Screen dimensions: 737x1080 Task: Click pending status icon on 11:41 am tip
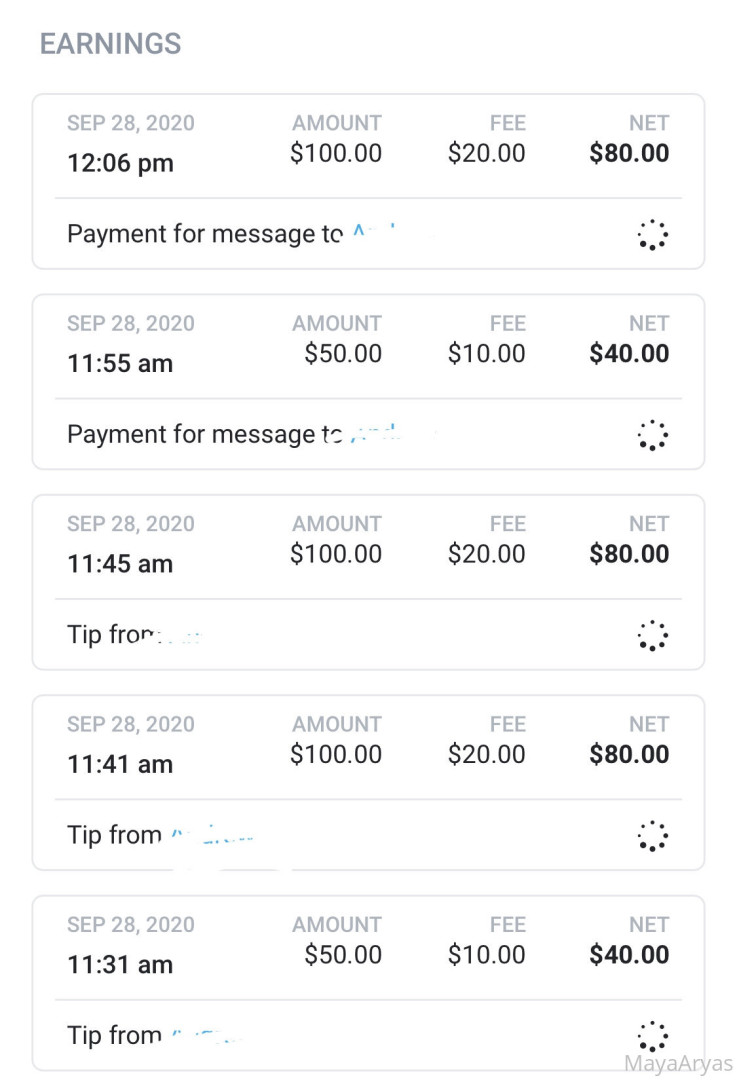tap(652, 835)
